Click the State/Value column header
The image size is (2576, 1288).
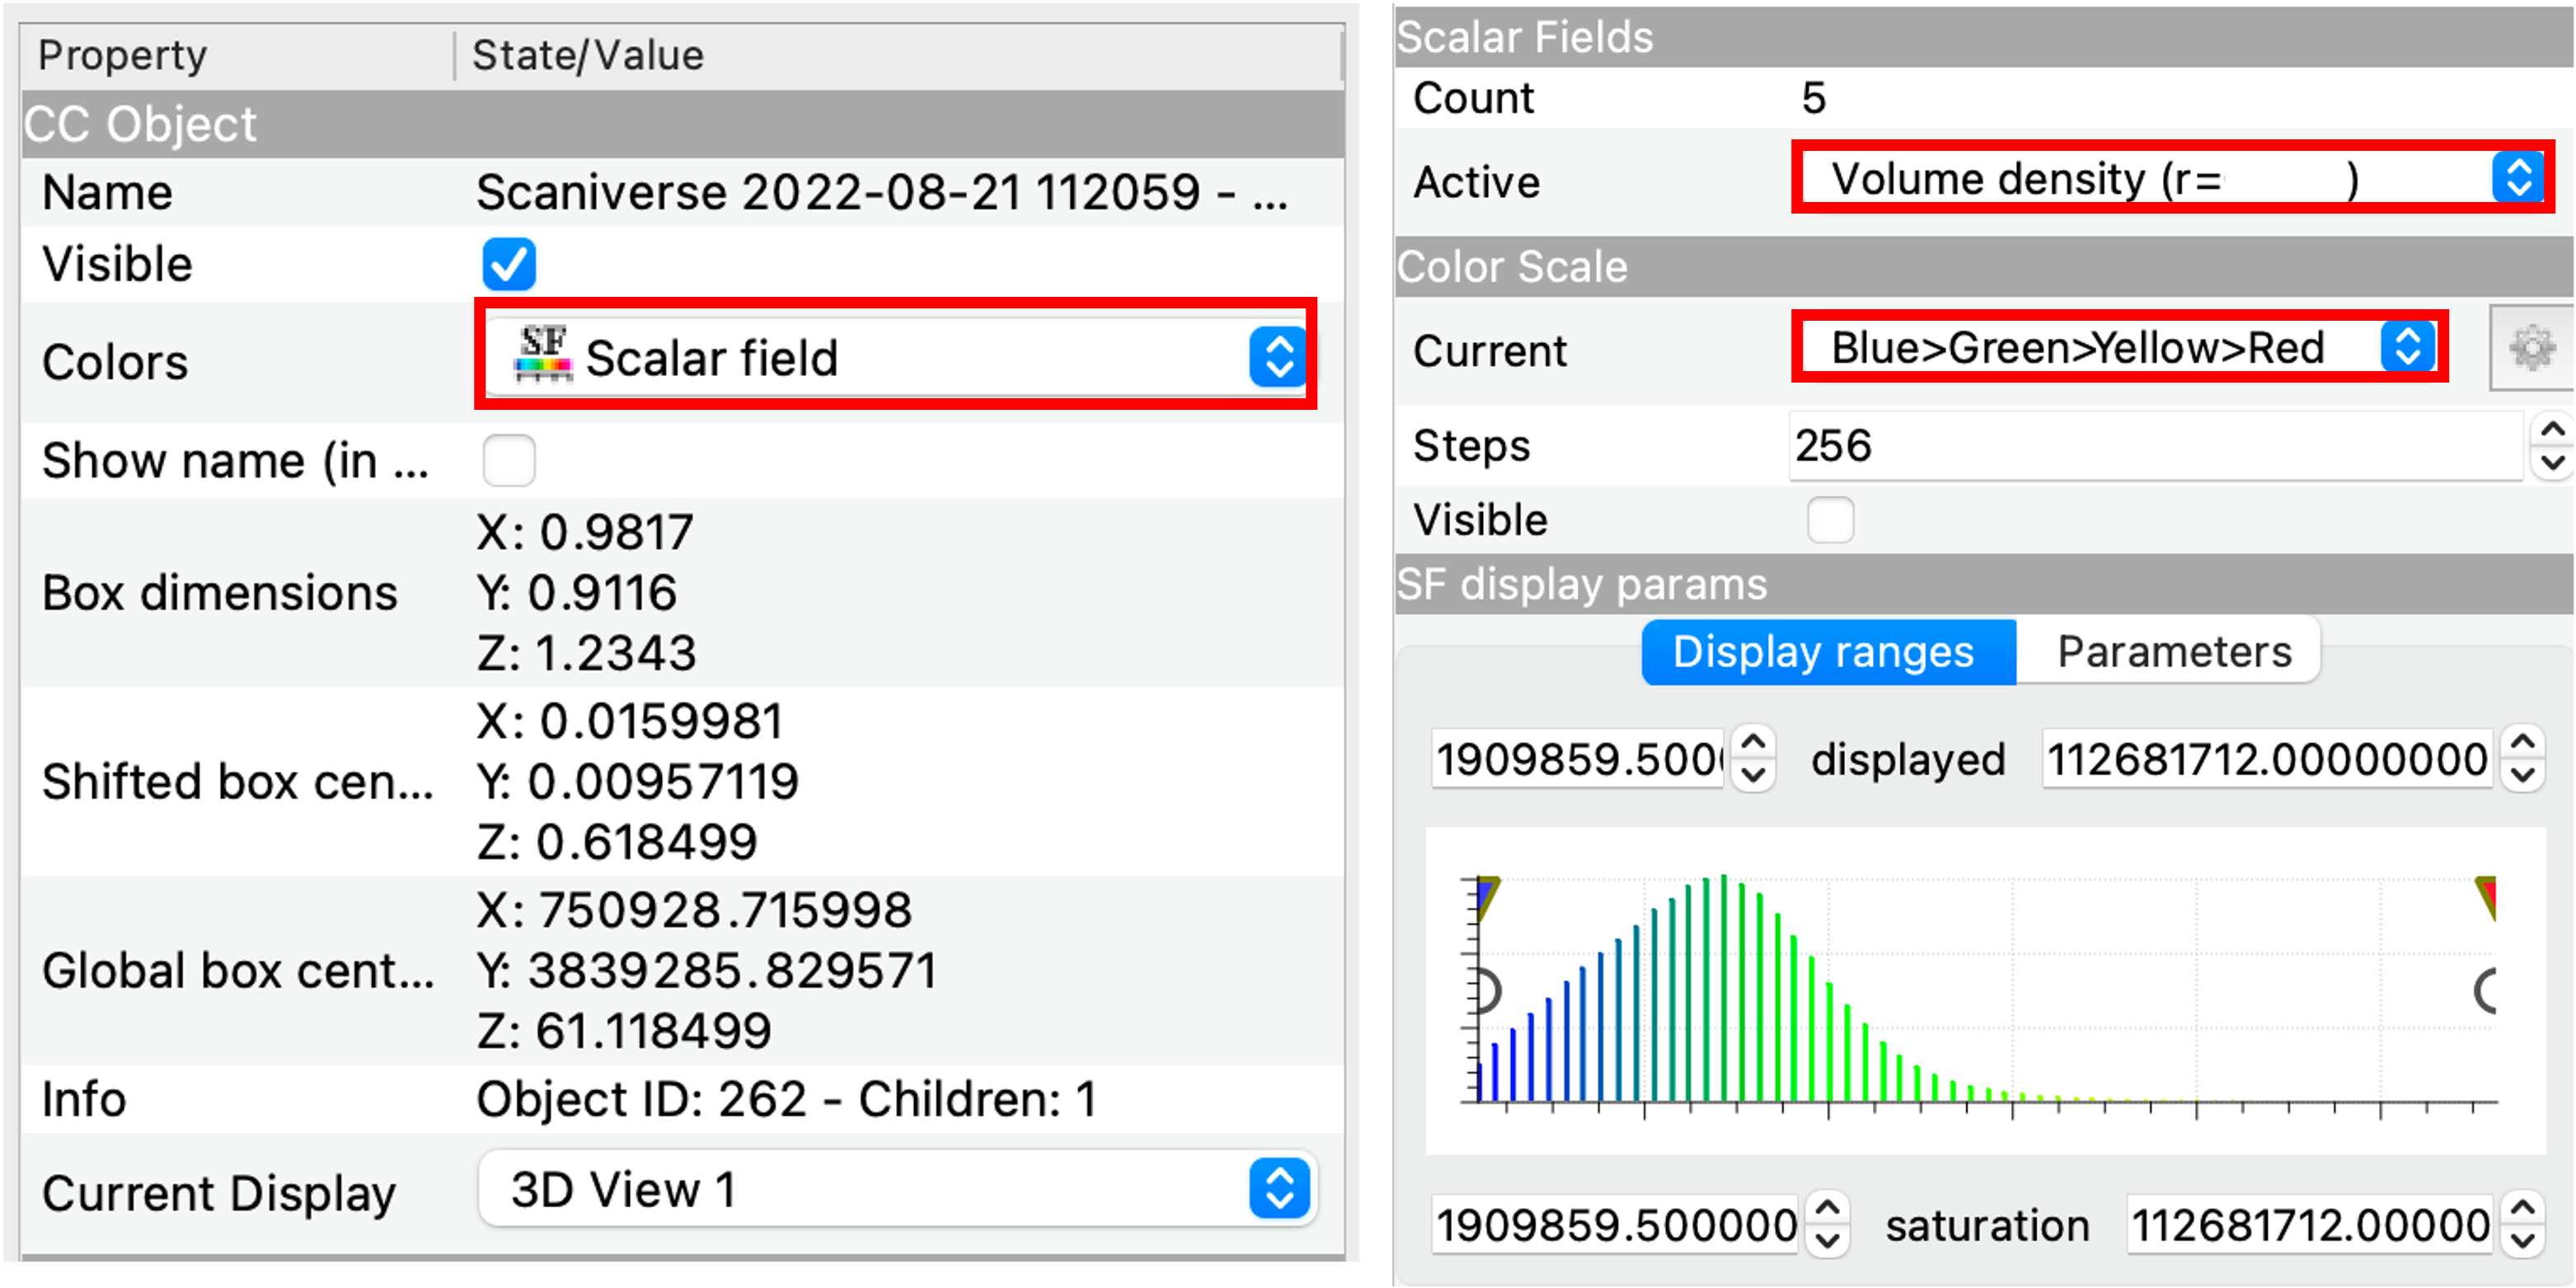click(x=898, y=56)
